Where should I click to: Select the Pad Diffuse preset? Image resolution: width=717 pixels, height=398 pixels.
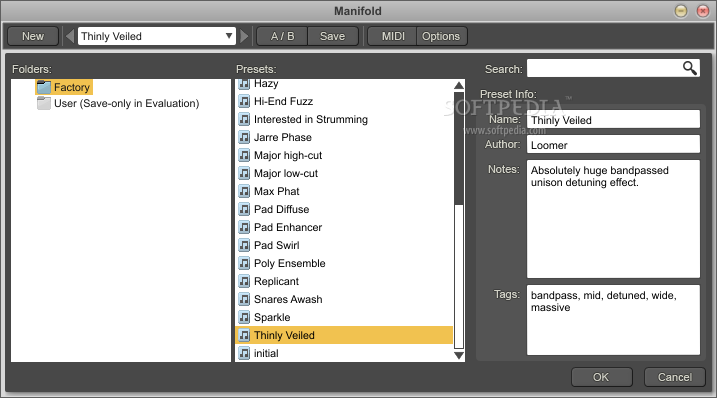(344, 209)
